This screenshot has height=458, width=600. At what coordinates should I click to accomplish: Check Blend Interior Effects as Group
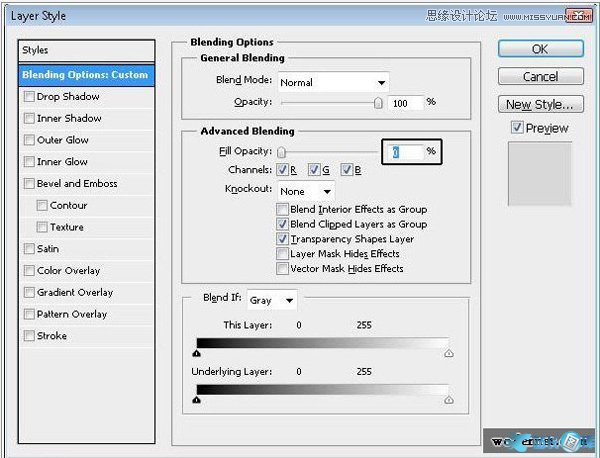pyautogui.click(x=283, y=209)
